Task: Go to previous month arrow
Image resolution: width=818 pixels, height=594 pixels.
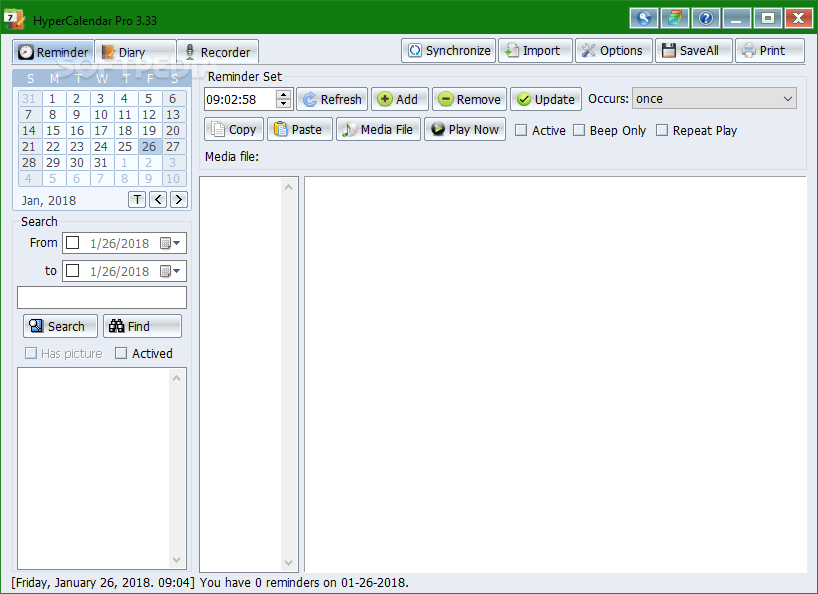Action: tap(158, 199)
